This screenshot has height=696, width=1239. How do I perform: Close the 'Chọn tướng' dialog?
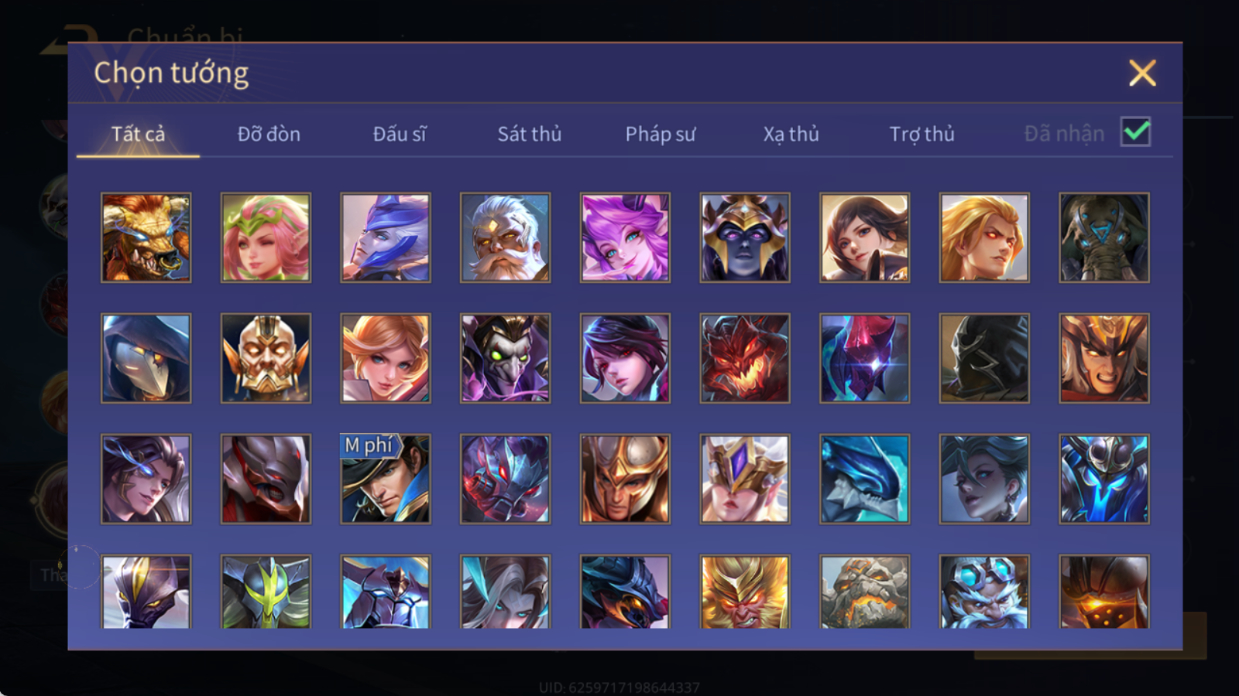pyautogui.click(x=1142, y=73)
